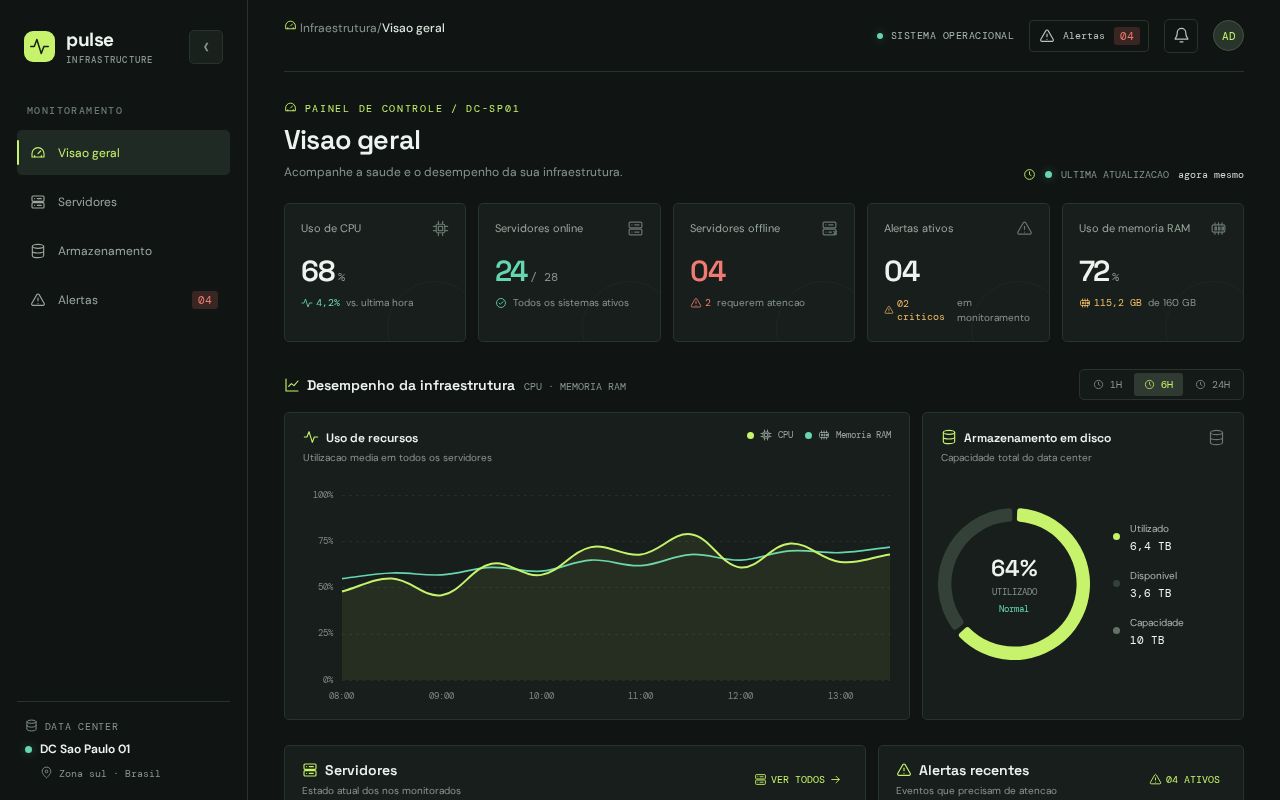Click the Pulse logo icon
Screen dimensions: 1280x800
[x=40, y=46]
